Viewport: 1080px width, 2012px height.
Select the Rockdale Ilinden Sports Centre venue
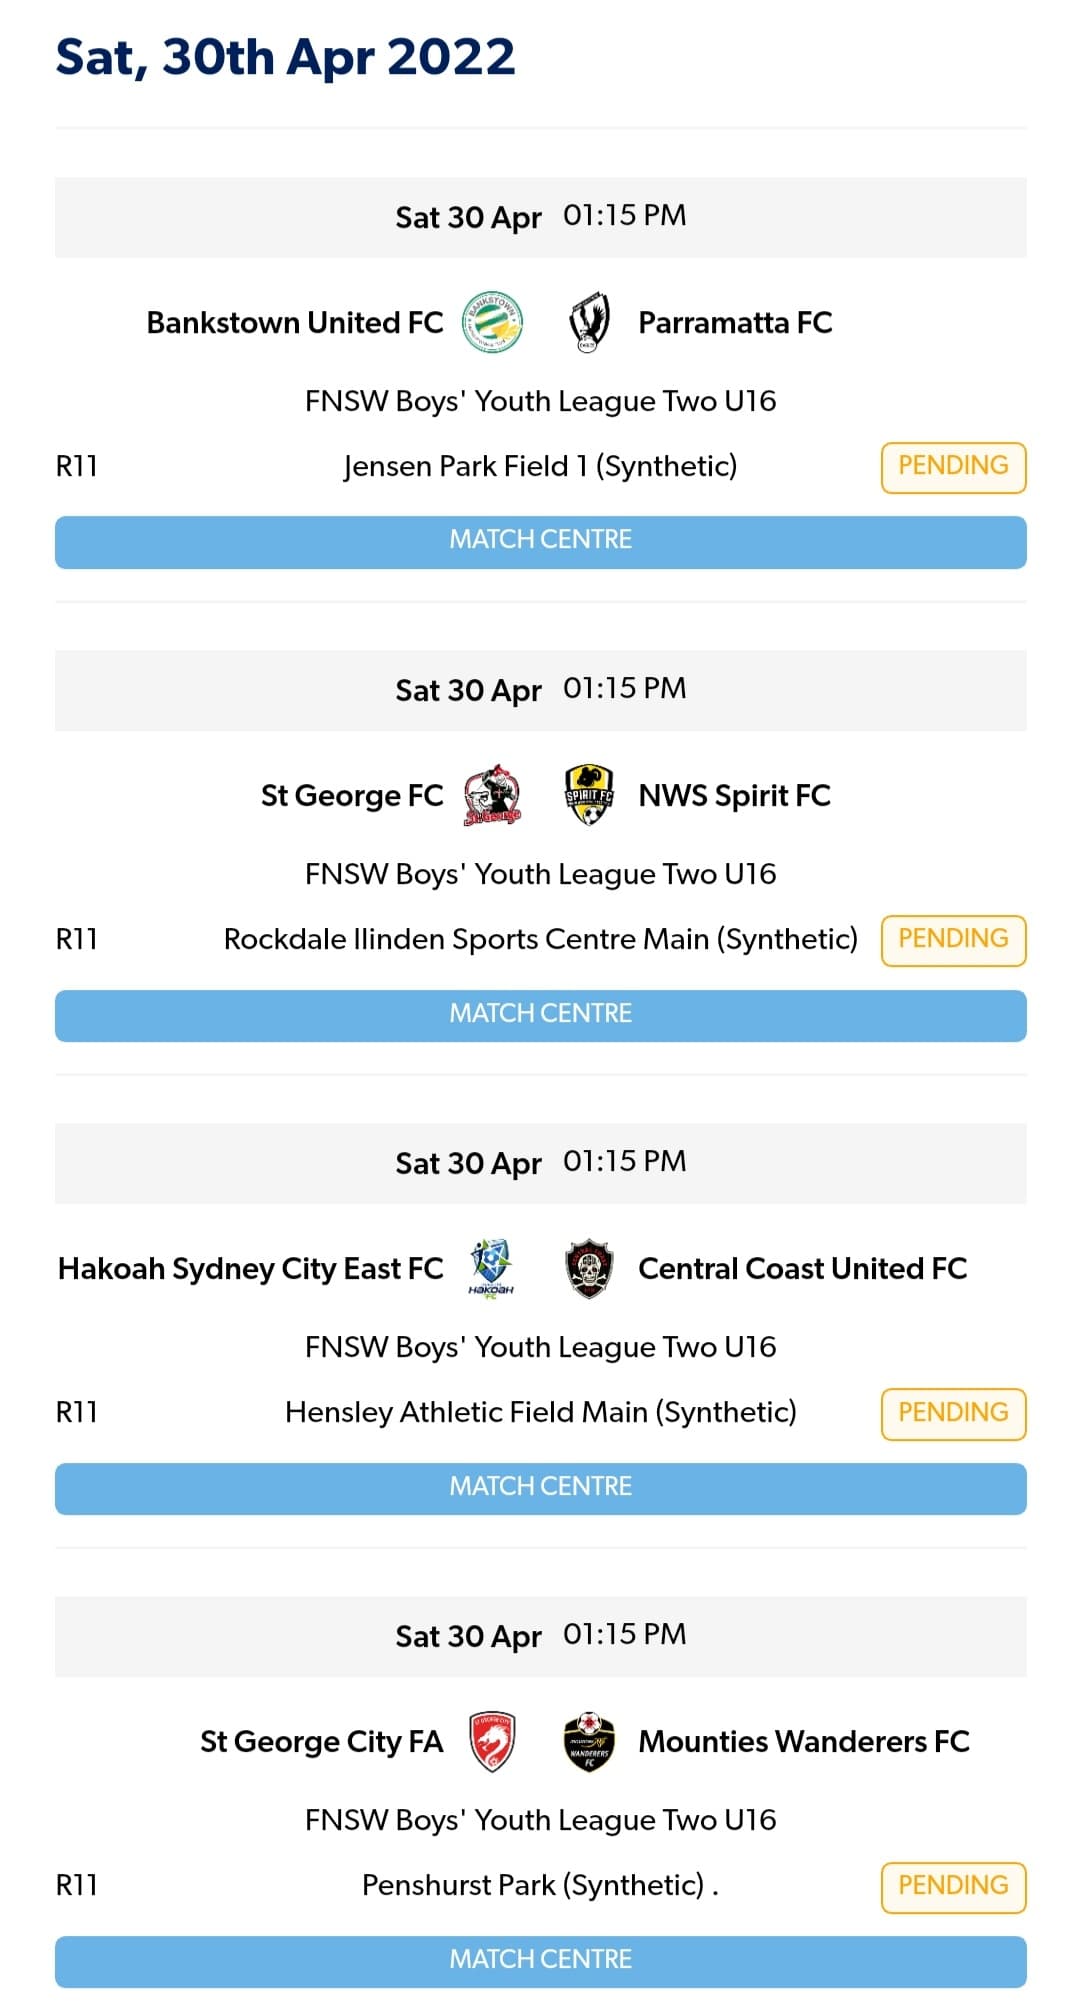(x=540, y=939)
